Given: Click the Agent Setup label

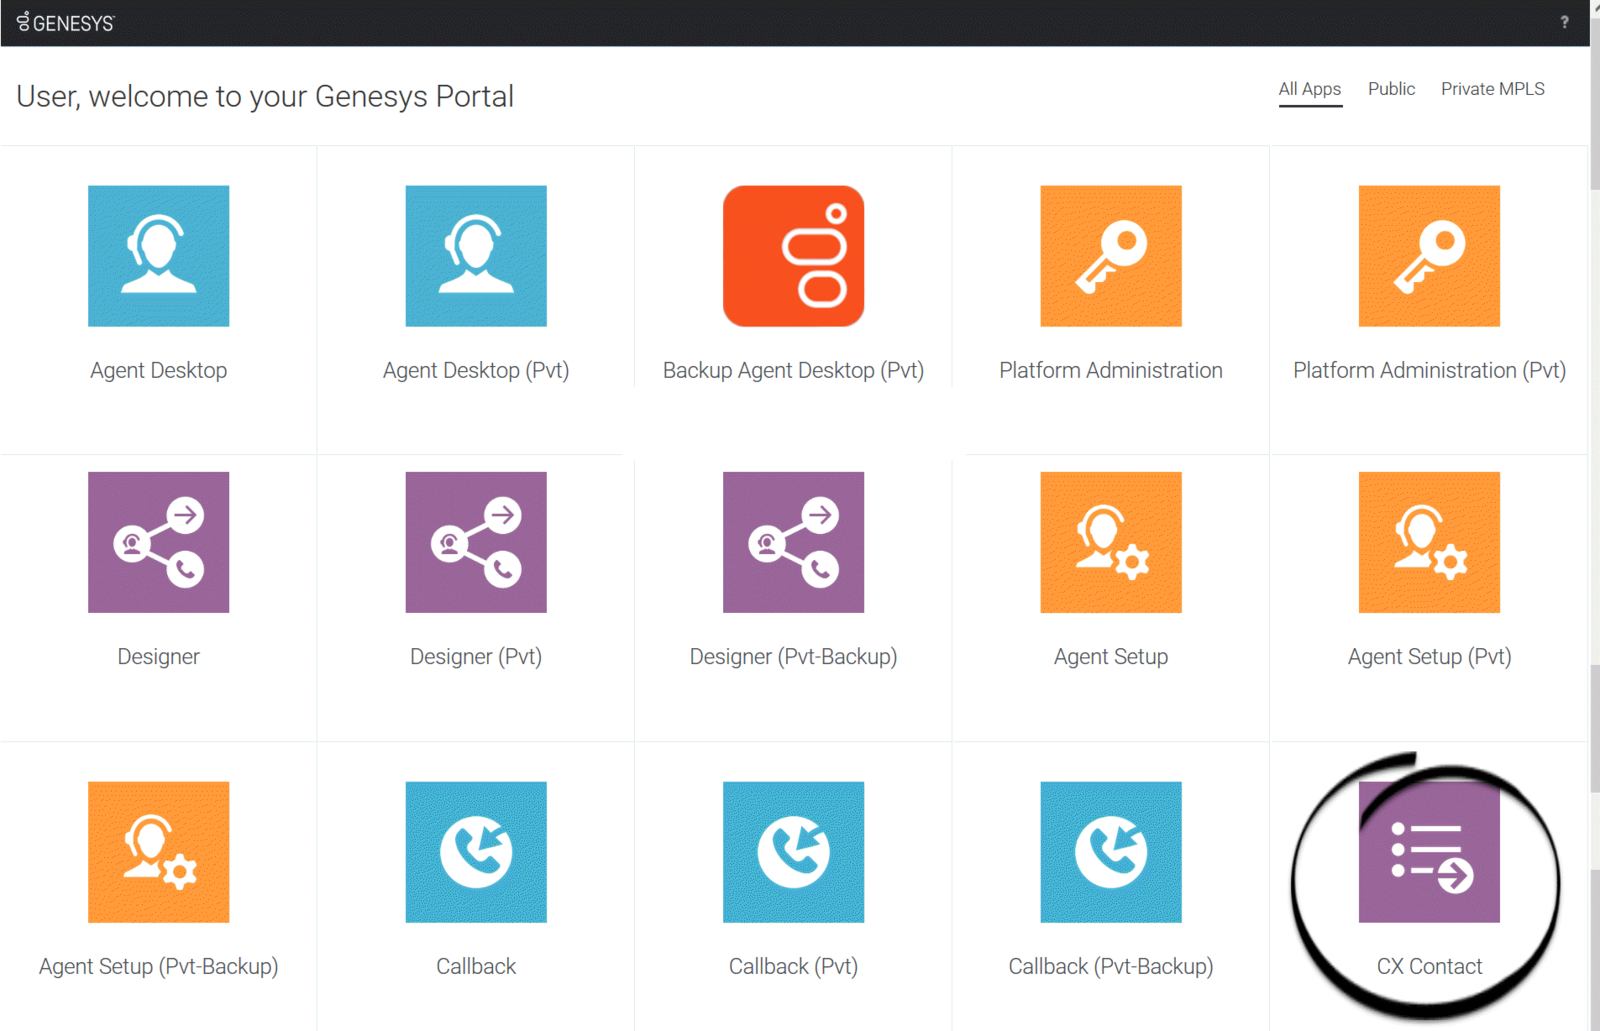Looking at the screenshot, I should [x=1111, y=657].
